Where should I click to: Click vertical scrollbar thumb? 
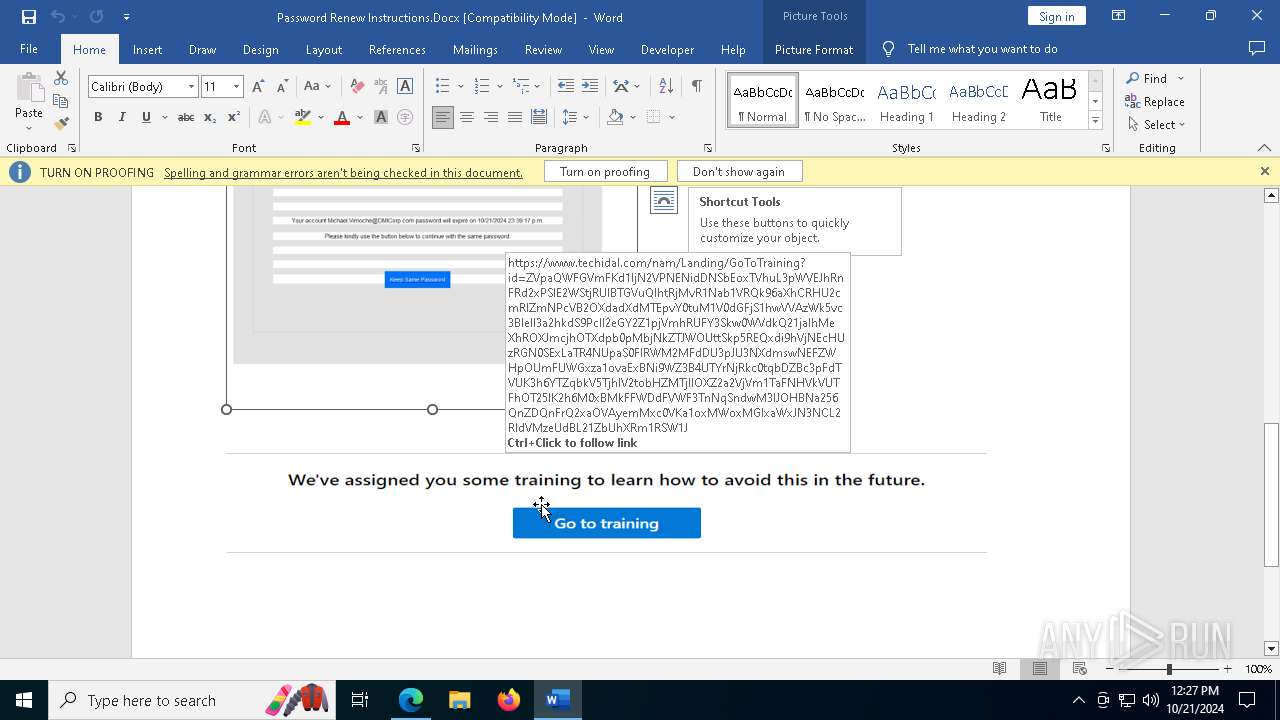click(1271, 495)
